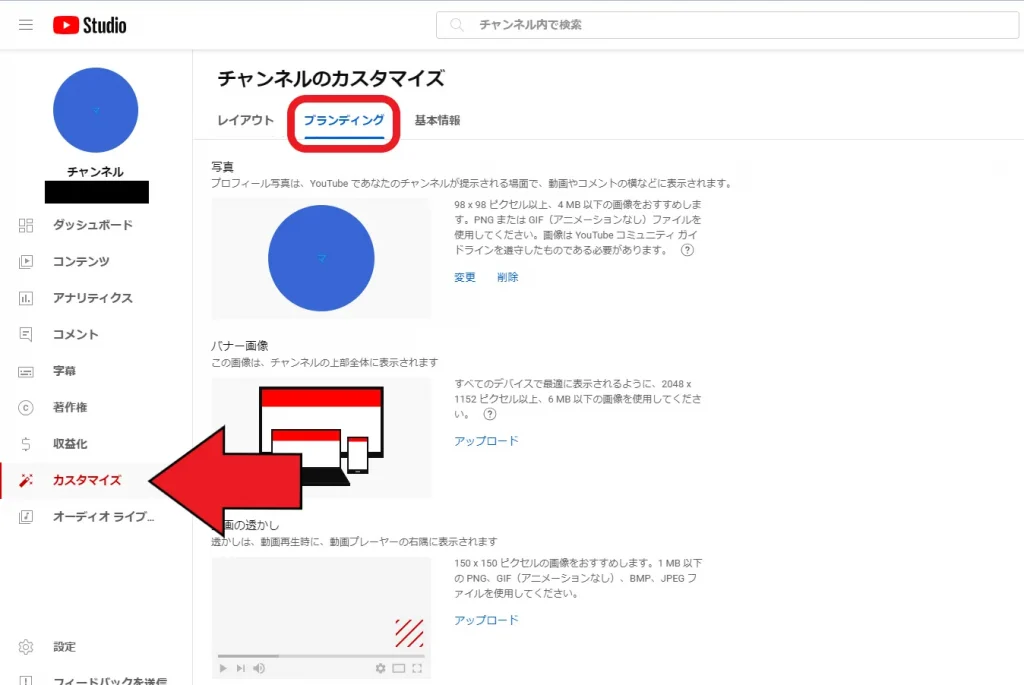Click help icon beside profile photo description
The height and width of the screenshot is (685, 1024).
687,250
